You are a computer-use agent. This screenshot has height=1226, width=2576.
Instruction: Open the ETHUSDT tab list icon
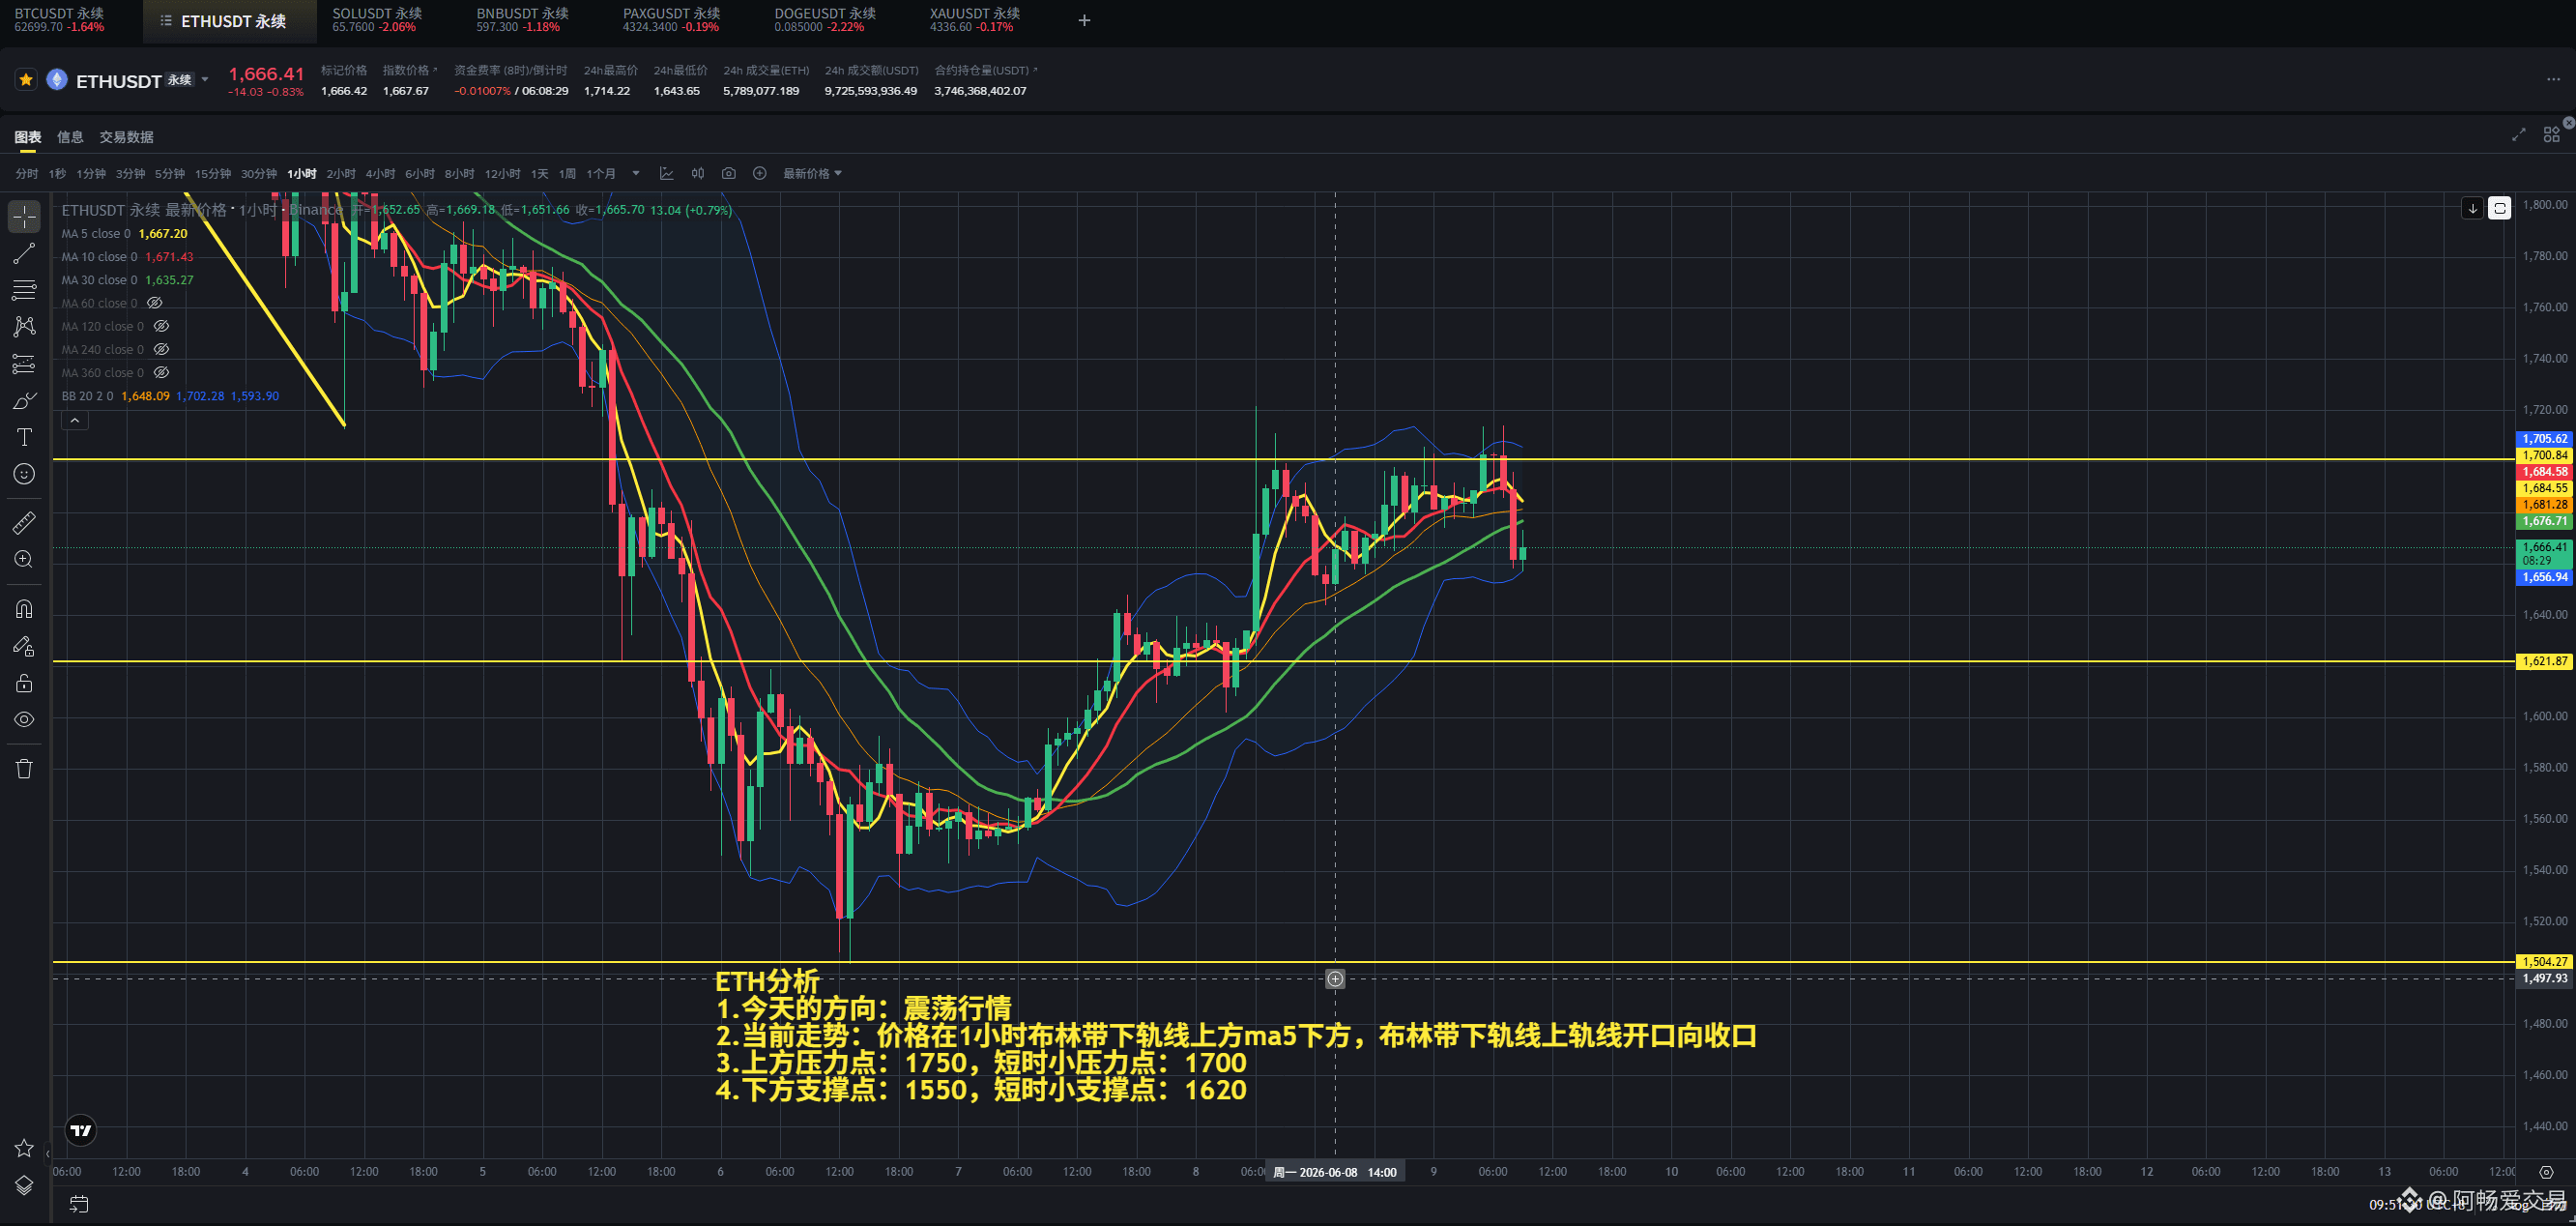tap(166, 21)
